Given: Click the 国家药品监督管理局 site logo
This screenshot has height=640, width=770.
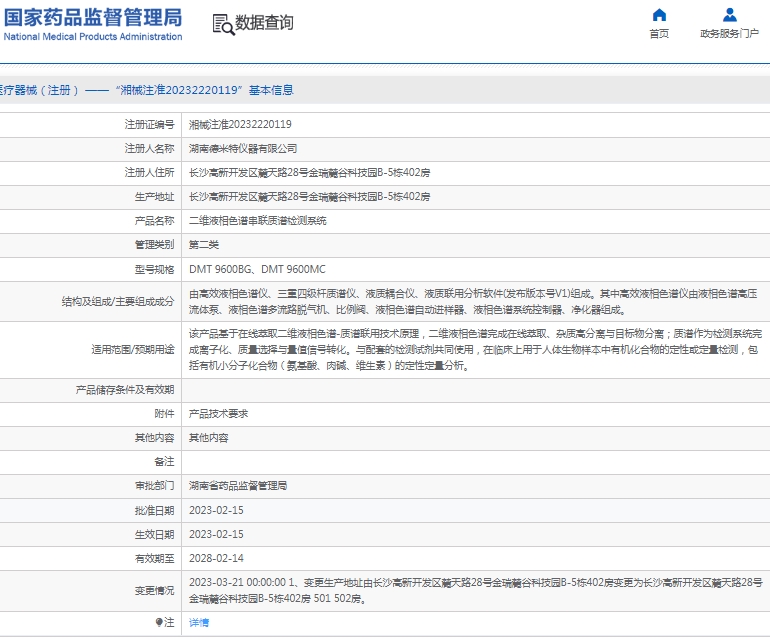Looking at the screenshot, I should 93,17.
